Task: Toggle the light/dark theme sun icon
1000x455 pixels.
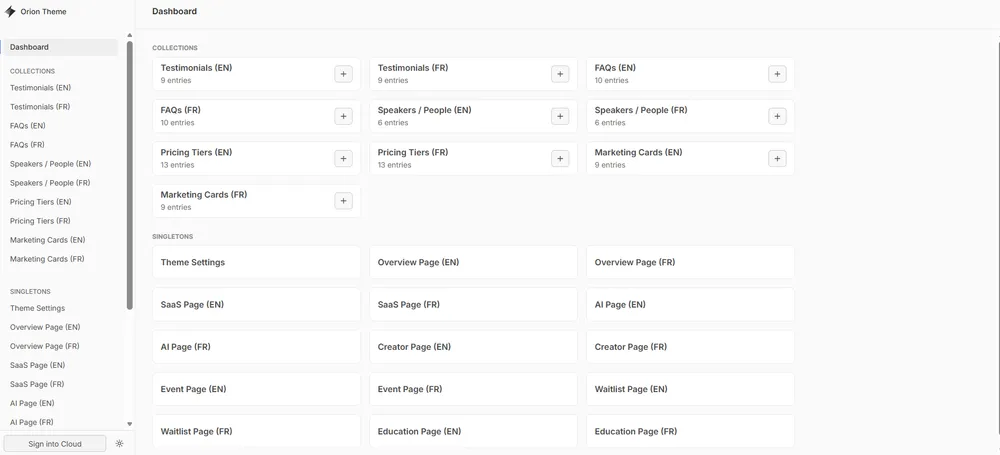Action: [x=119, y=444]
